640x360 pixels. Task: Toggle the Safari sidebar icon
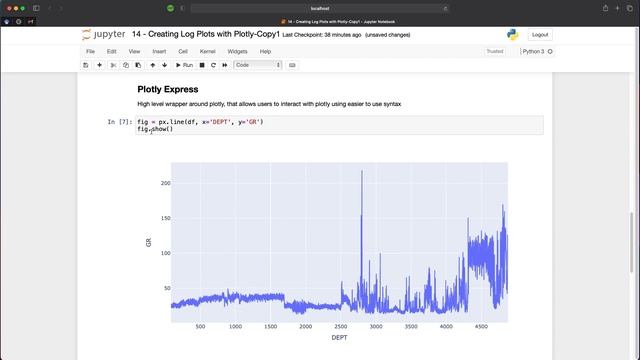tap(36, 8)
